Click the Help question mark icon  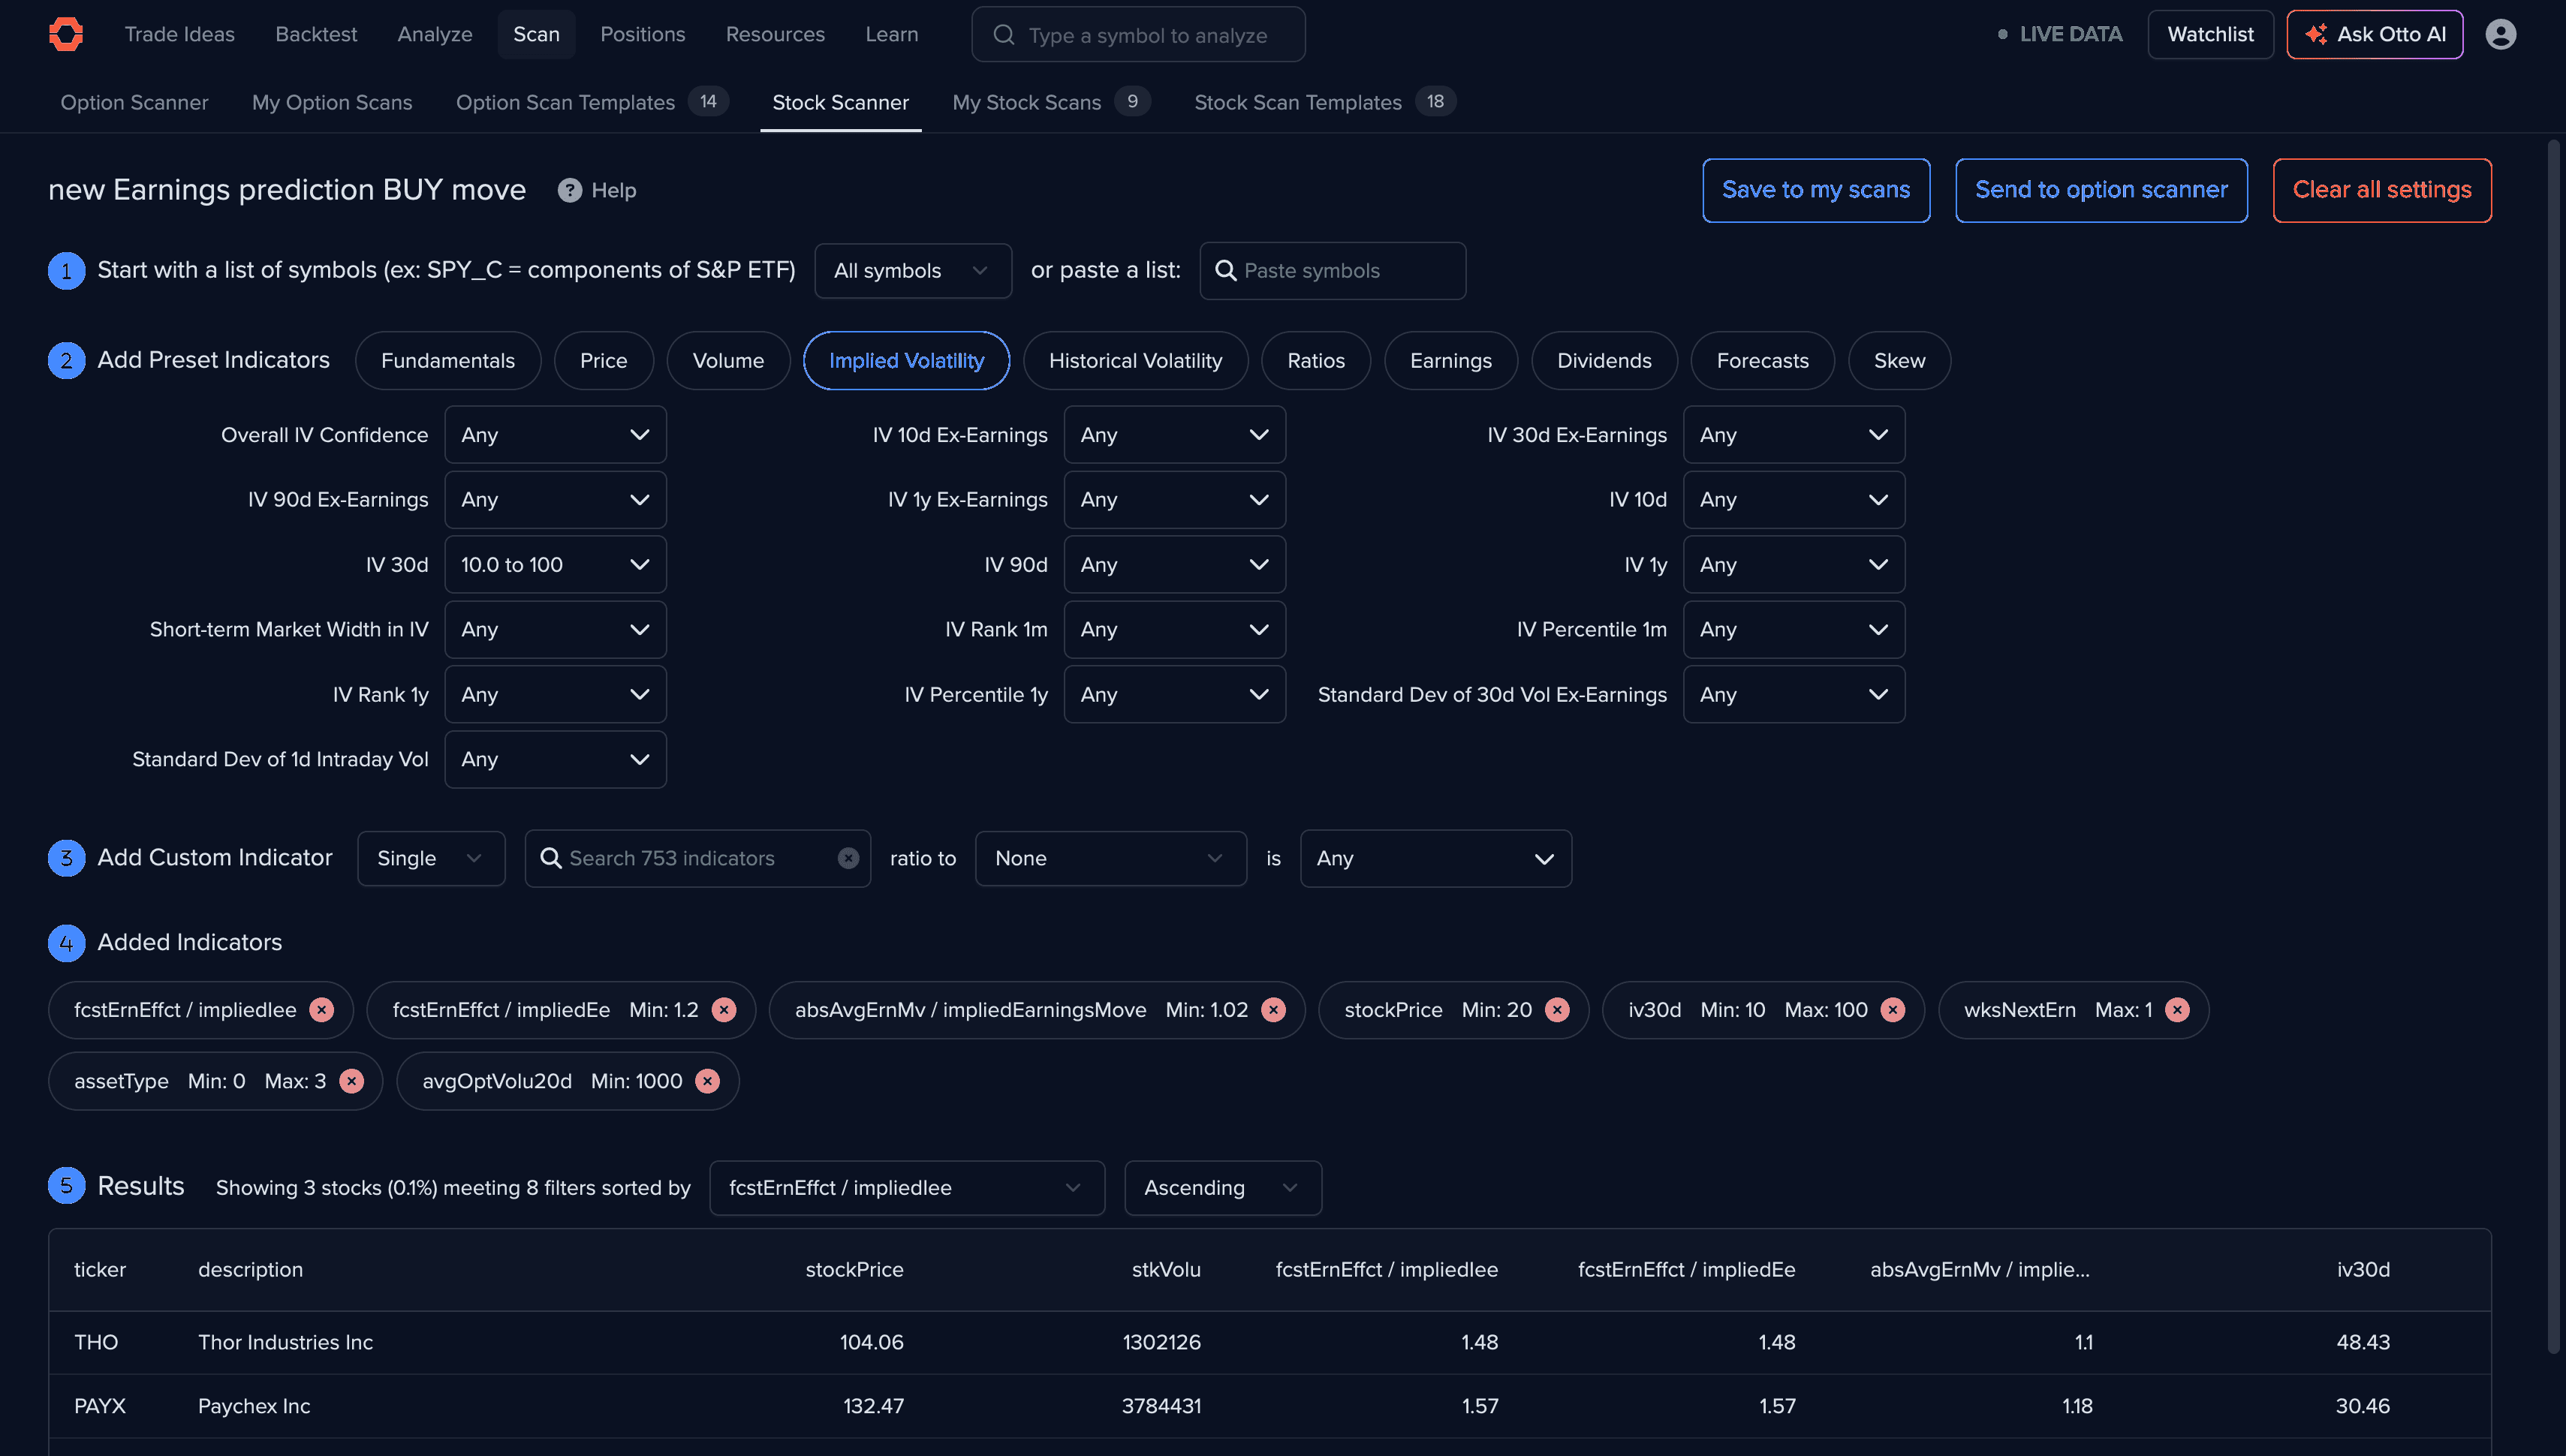(x=569, y=190)
